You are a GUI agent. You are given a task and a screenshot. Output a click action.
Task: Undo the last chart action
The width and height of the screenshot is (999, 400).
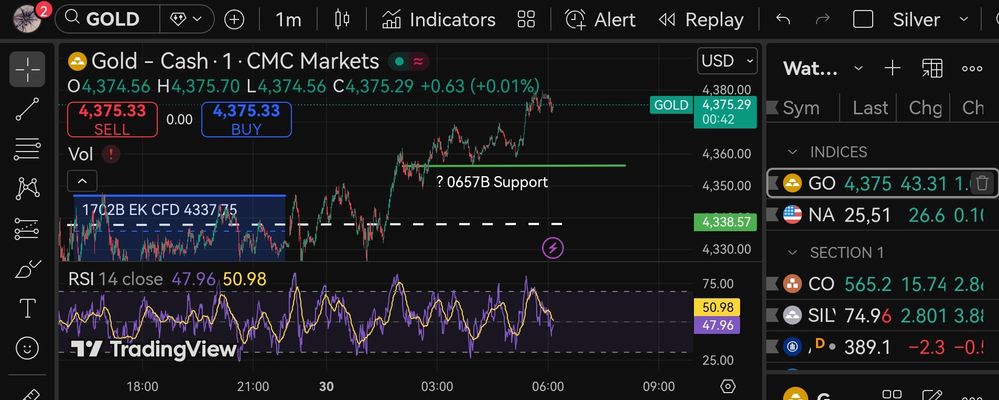coord(783,20)
